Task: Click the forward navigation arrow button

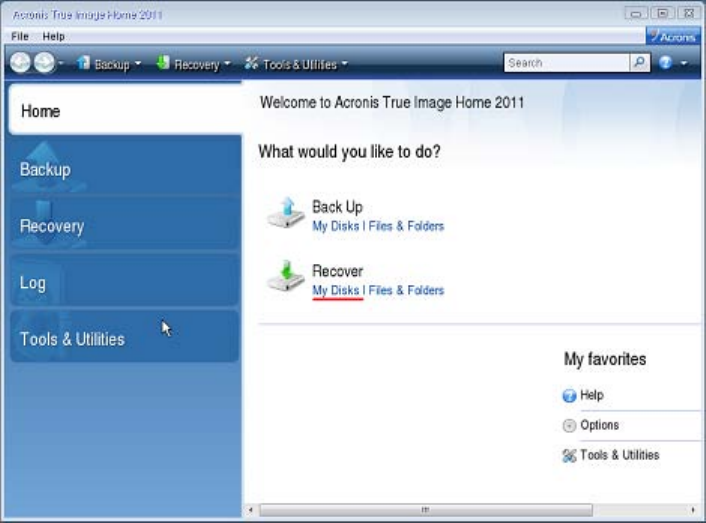Action: [45, 63]
